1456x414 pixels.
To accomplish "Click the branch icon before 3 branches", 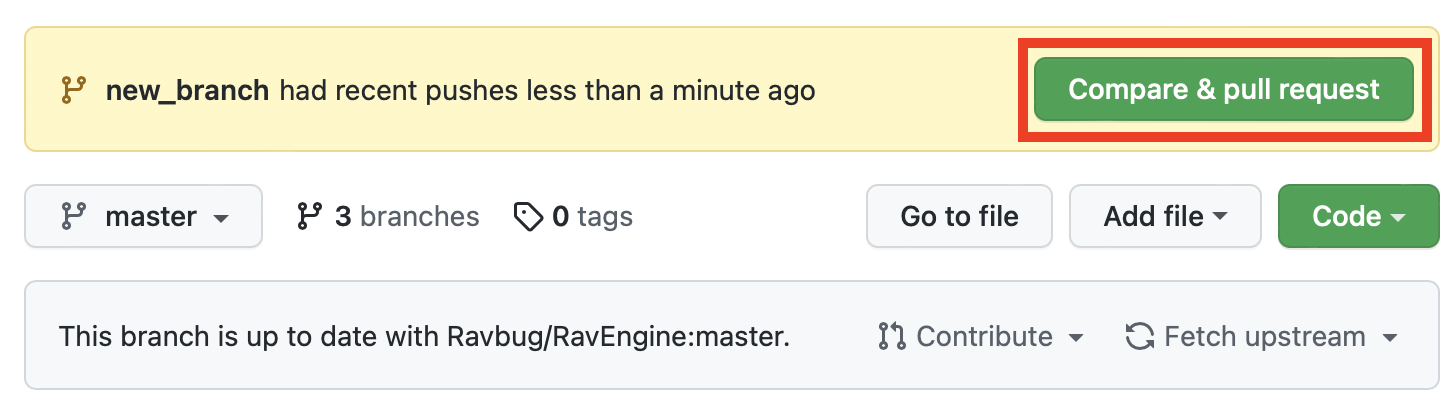I will click(x=308, y=216).
